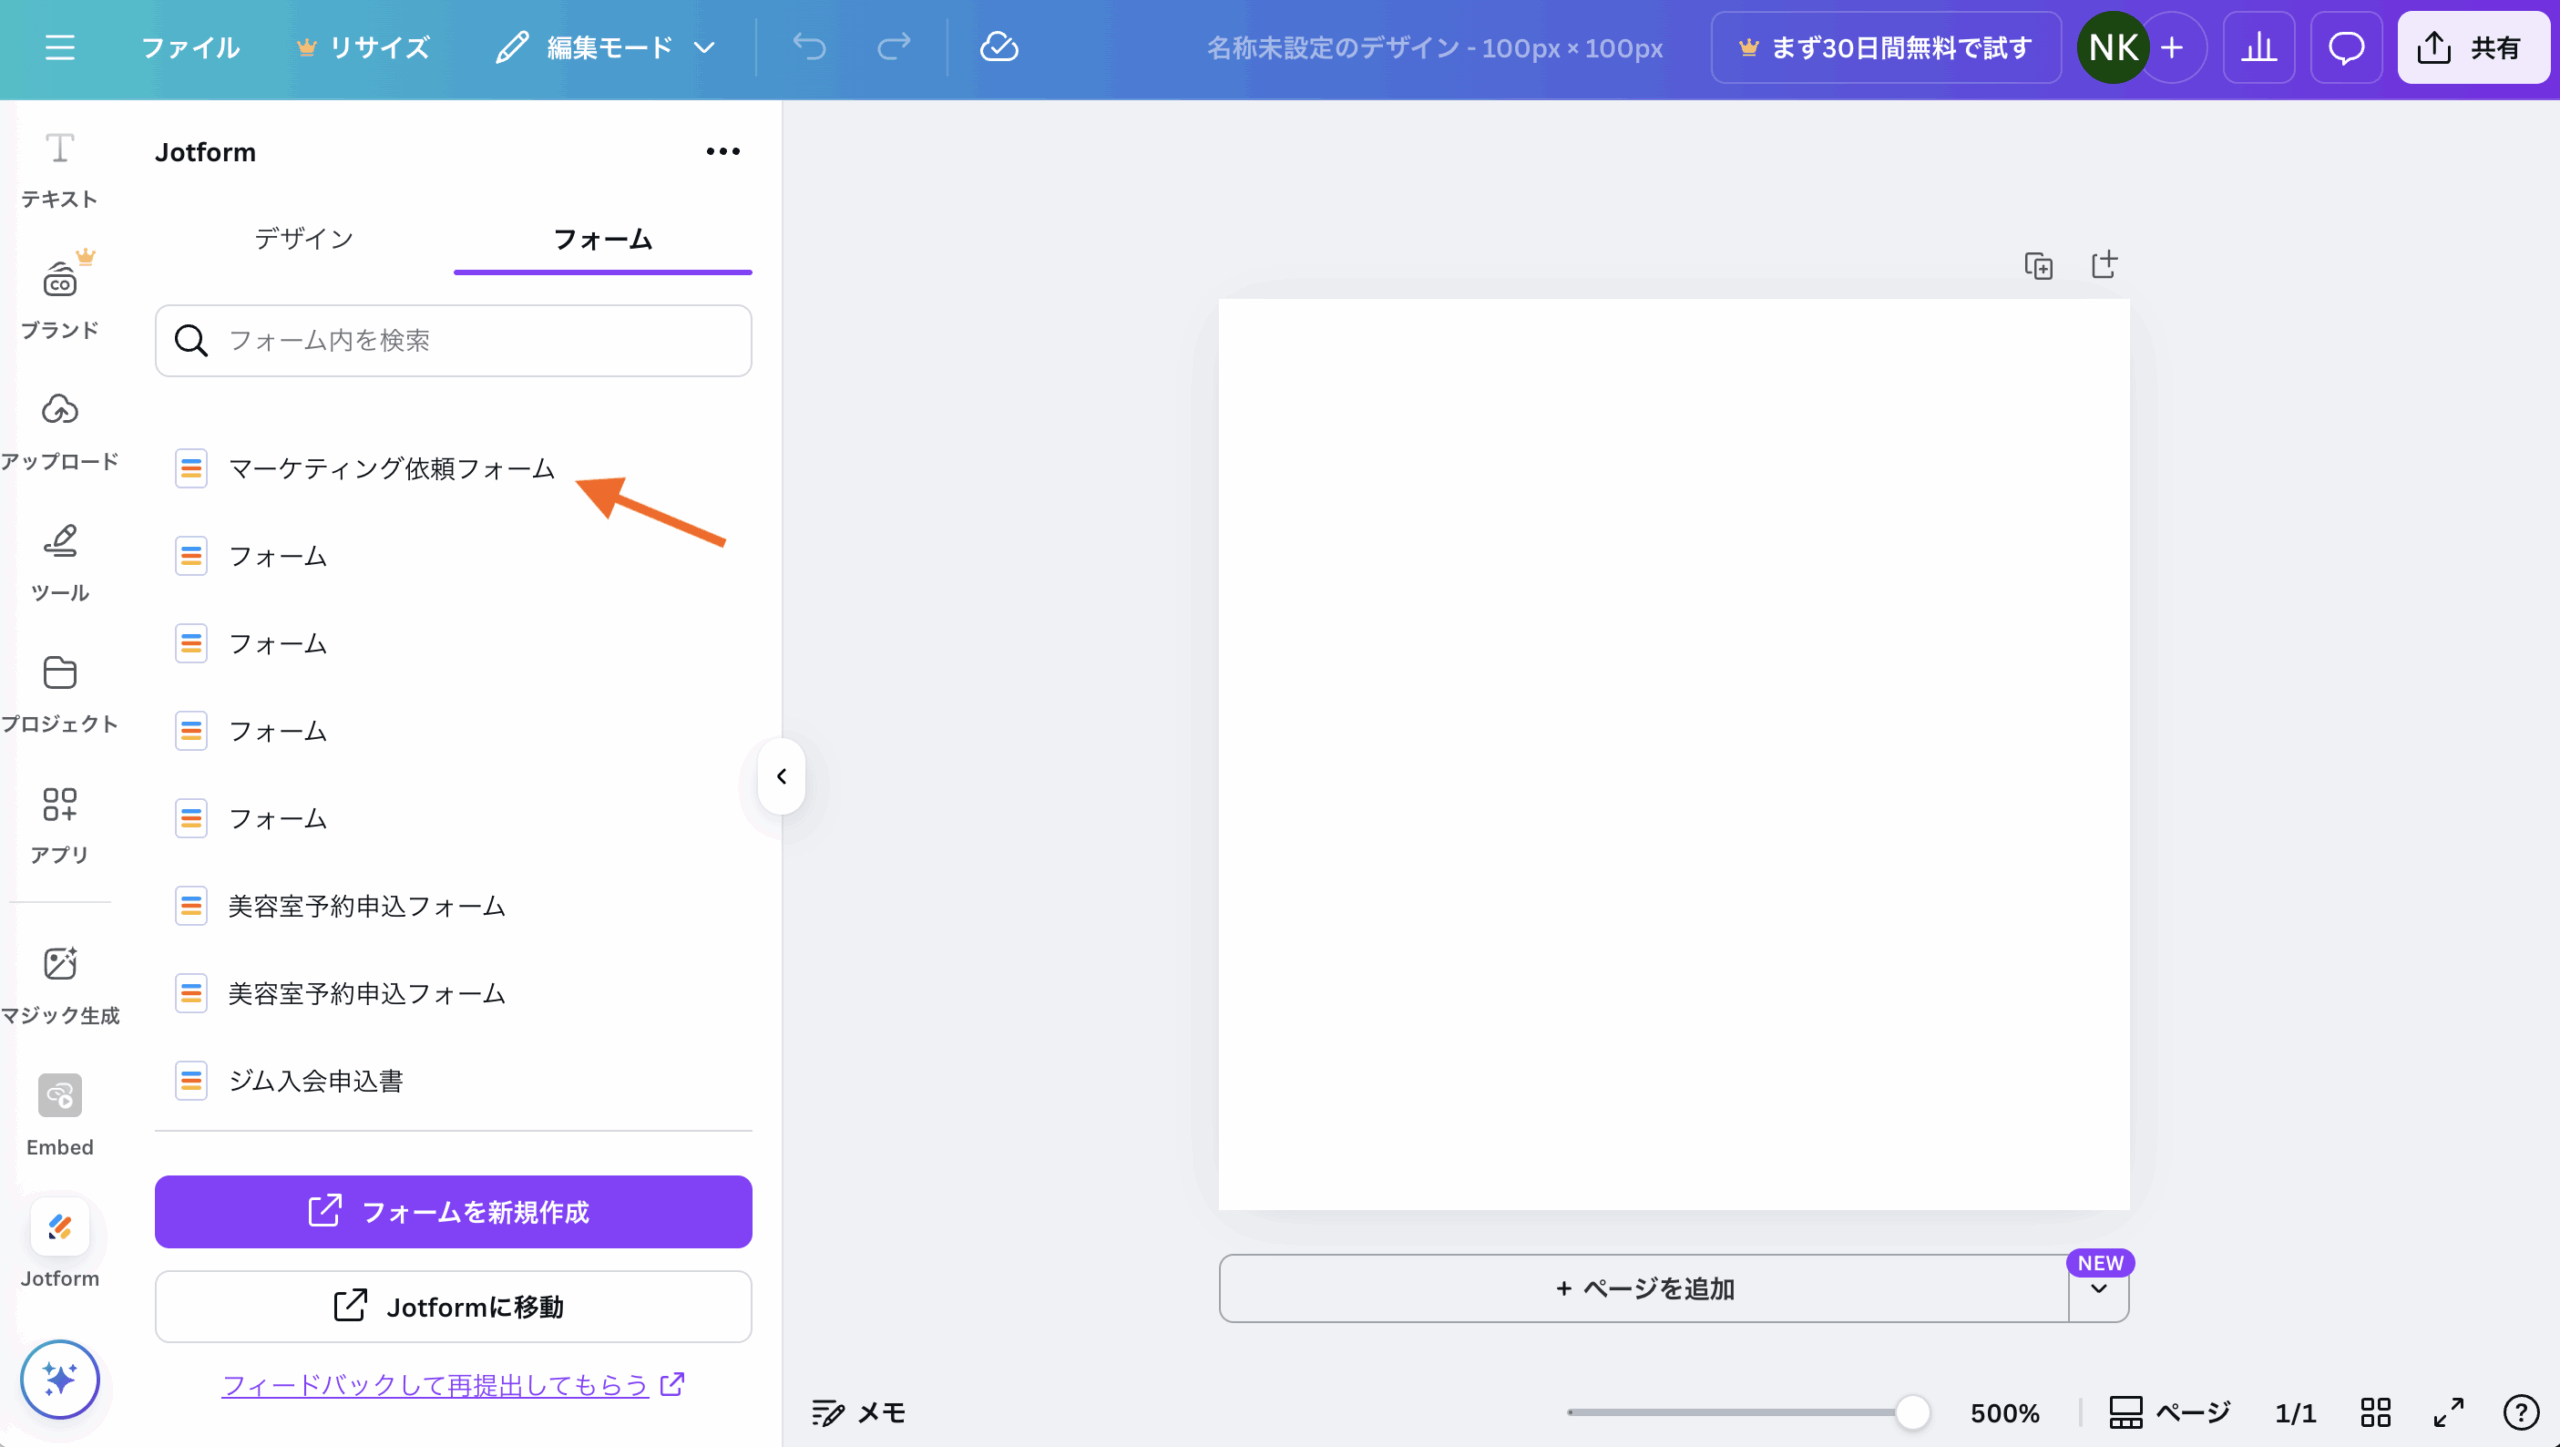Click the blank canvas page
This screenshot has width=2560, height=1447.
(1674, 754)
